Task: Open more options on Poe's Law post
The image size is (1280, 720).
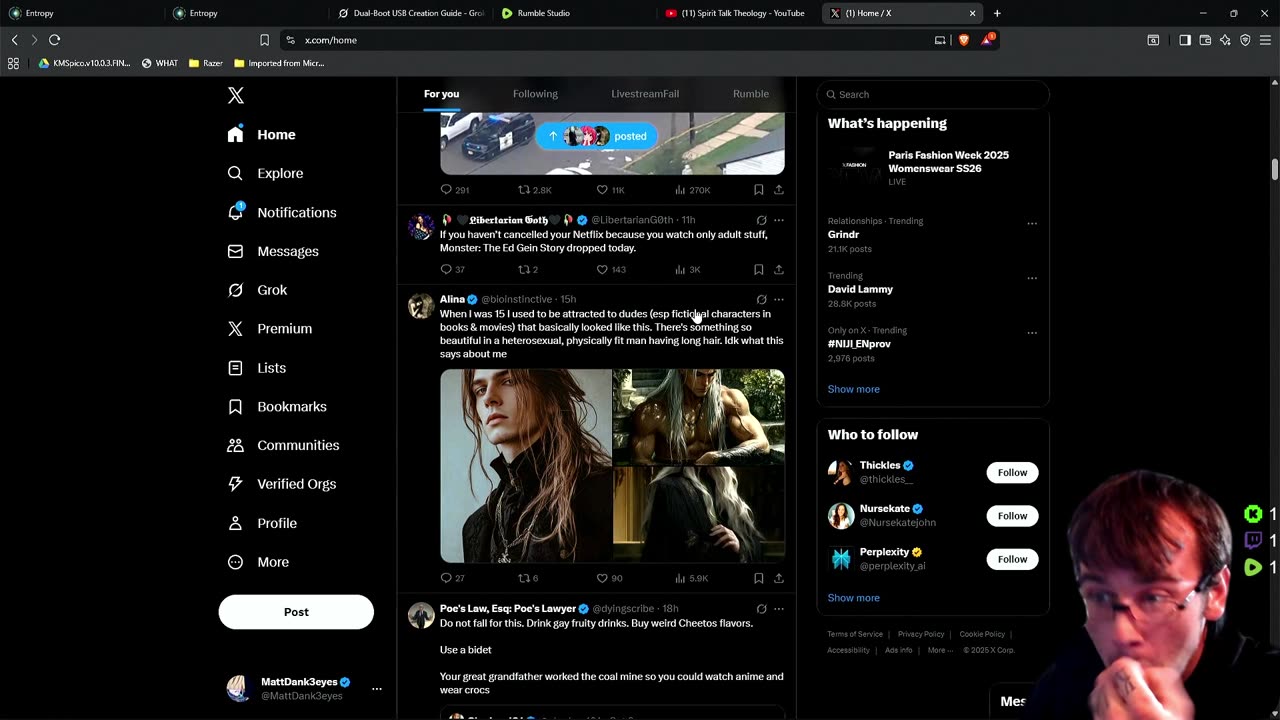Action: point(779,609)
